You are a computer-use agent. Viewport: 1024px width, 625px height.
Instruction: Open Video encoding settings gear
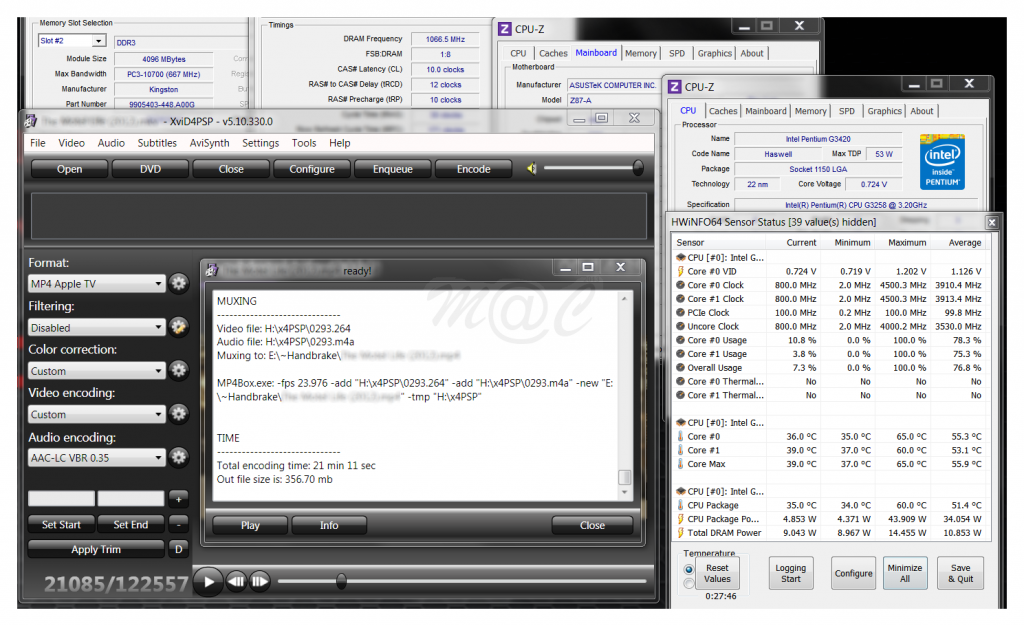pos(179,414)
